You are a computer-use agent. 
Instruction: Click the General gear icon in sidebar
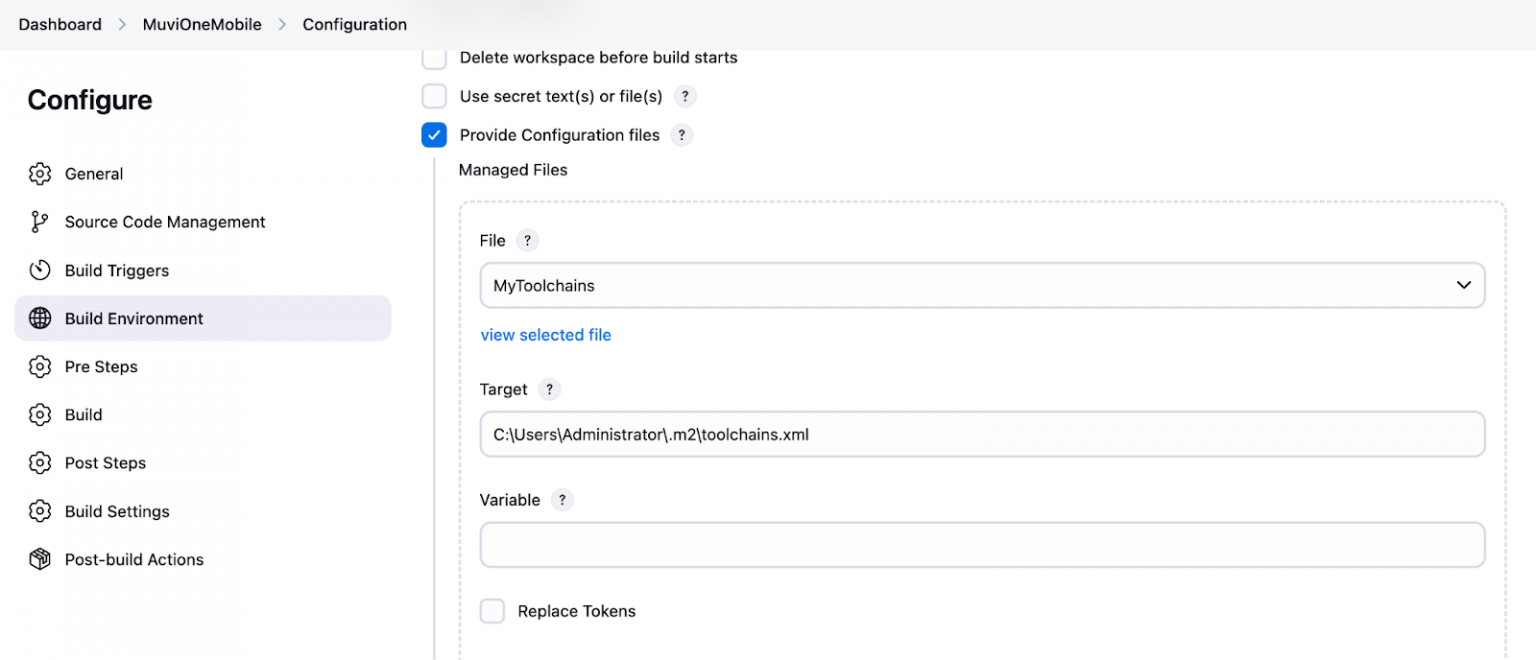40,173
